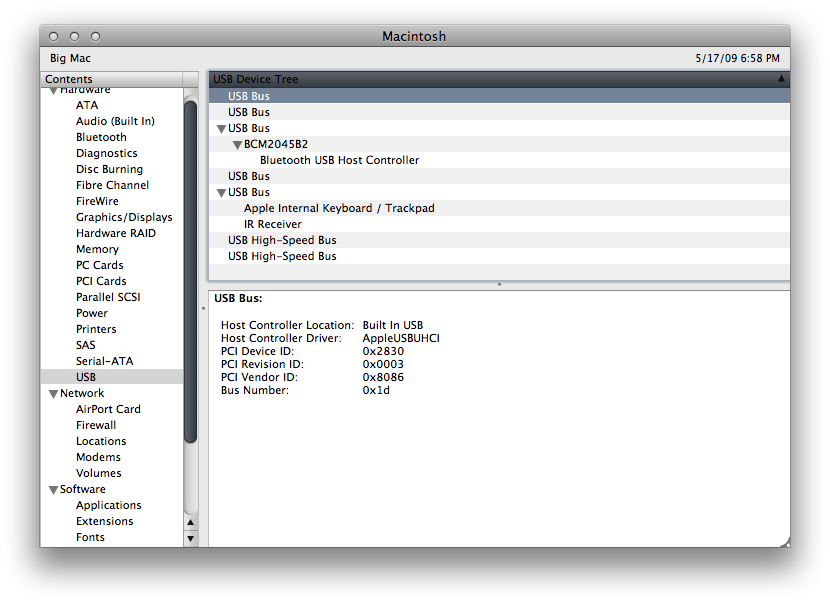
Task: Select Hardware RAID in the sidebar
Action: (115, 233)
